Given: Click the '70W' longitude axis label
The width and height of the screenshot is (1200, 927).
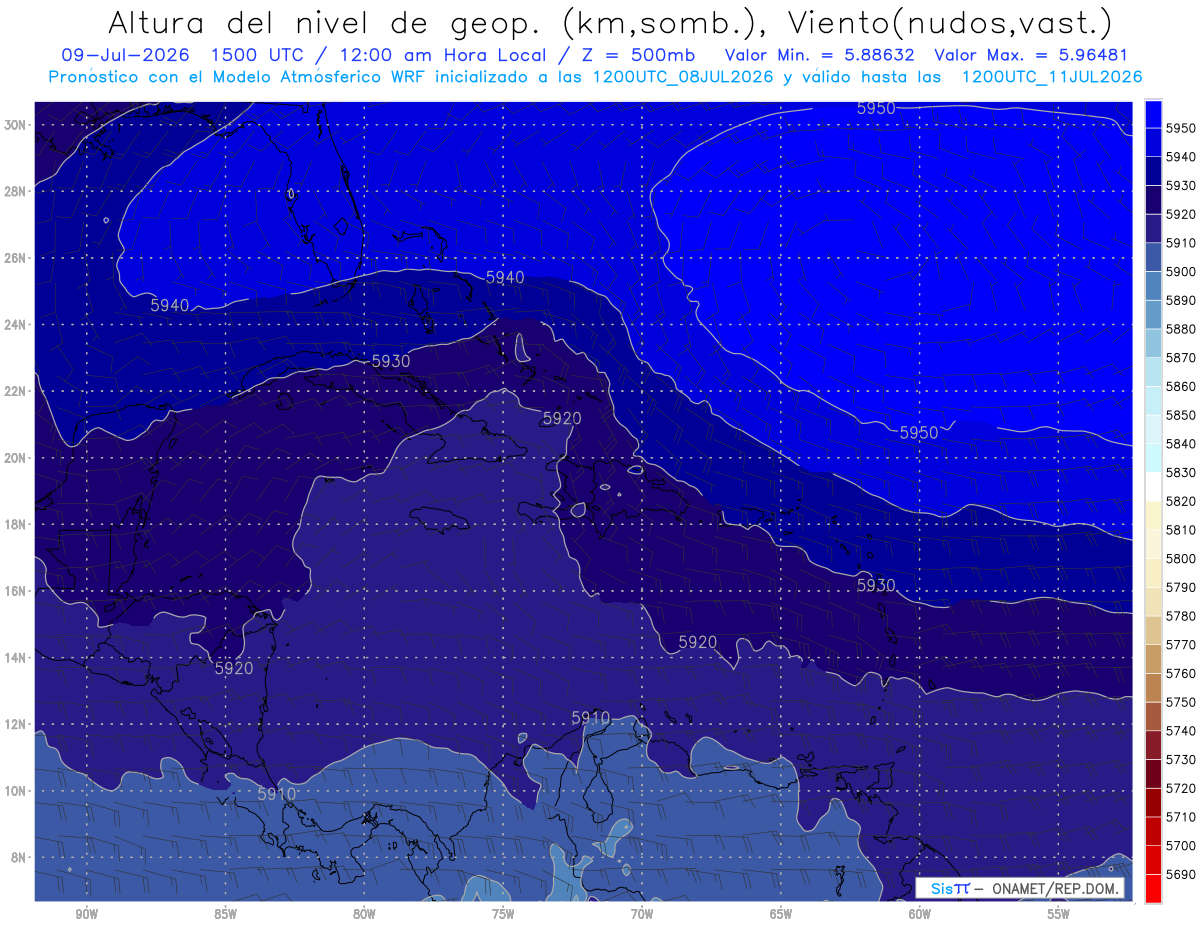Looking at the screenshot, I should [642, 914].
